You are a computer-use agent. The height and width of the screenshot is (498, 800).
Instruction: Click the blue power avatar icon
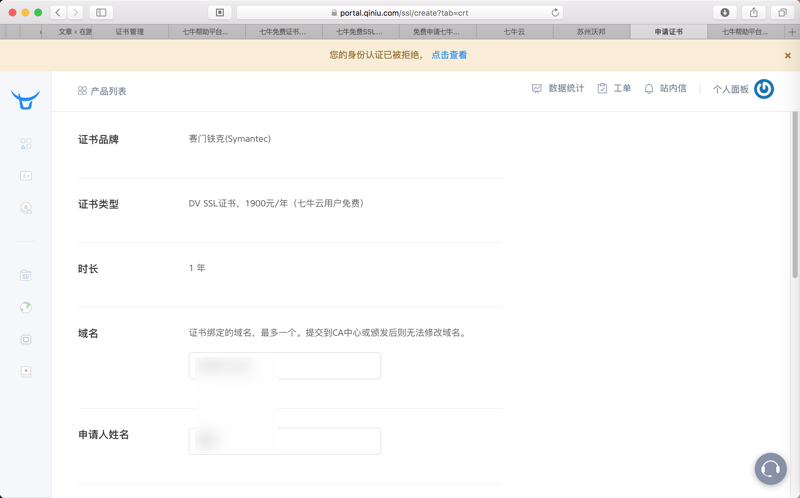764,89
